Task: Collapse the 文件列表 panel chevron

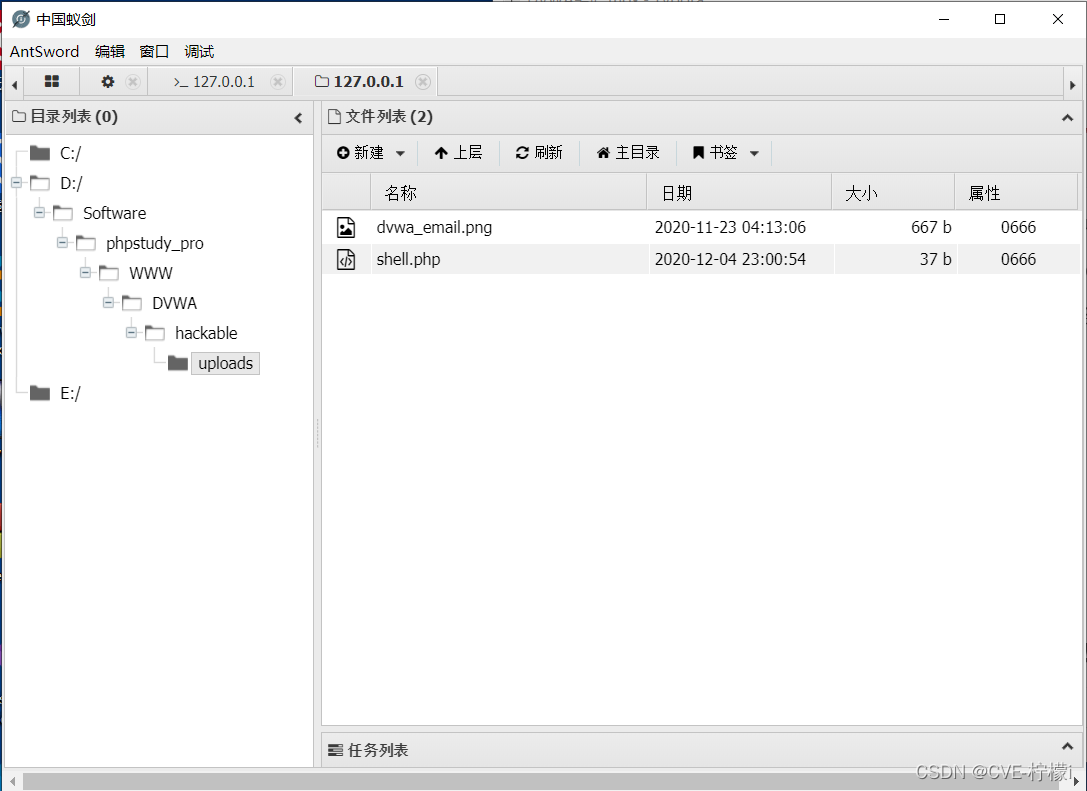Action: [1068, 118]
